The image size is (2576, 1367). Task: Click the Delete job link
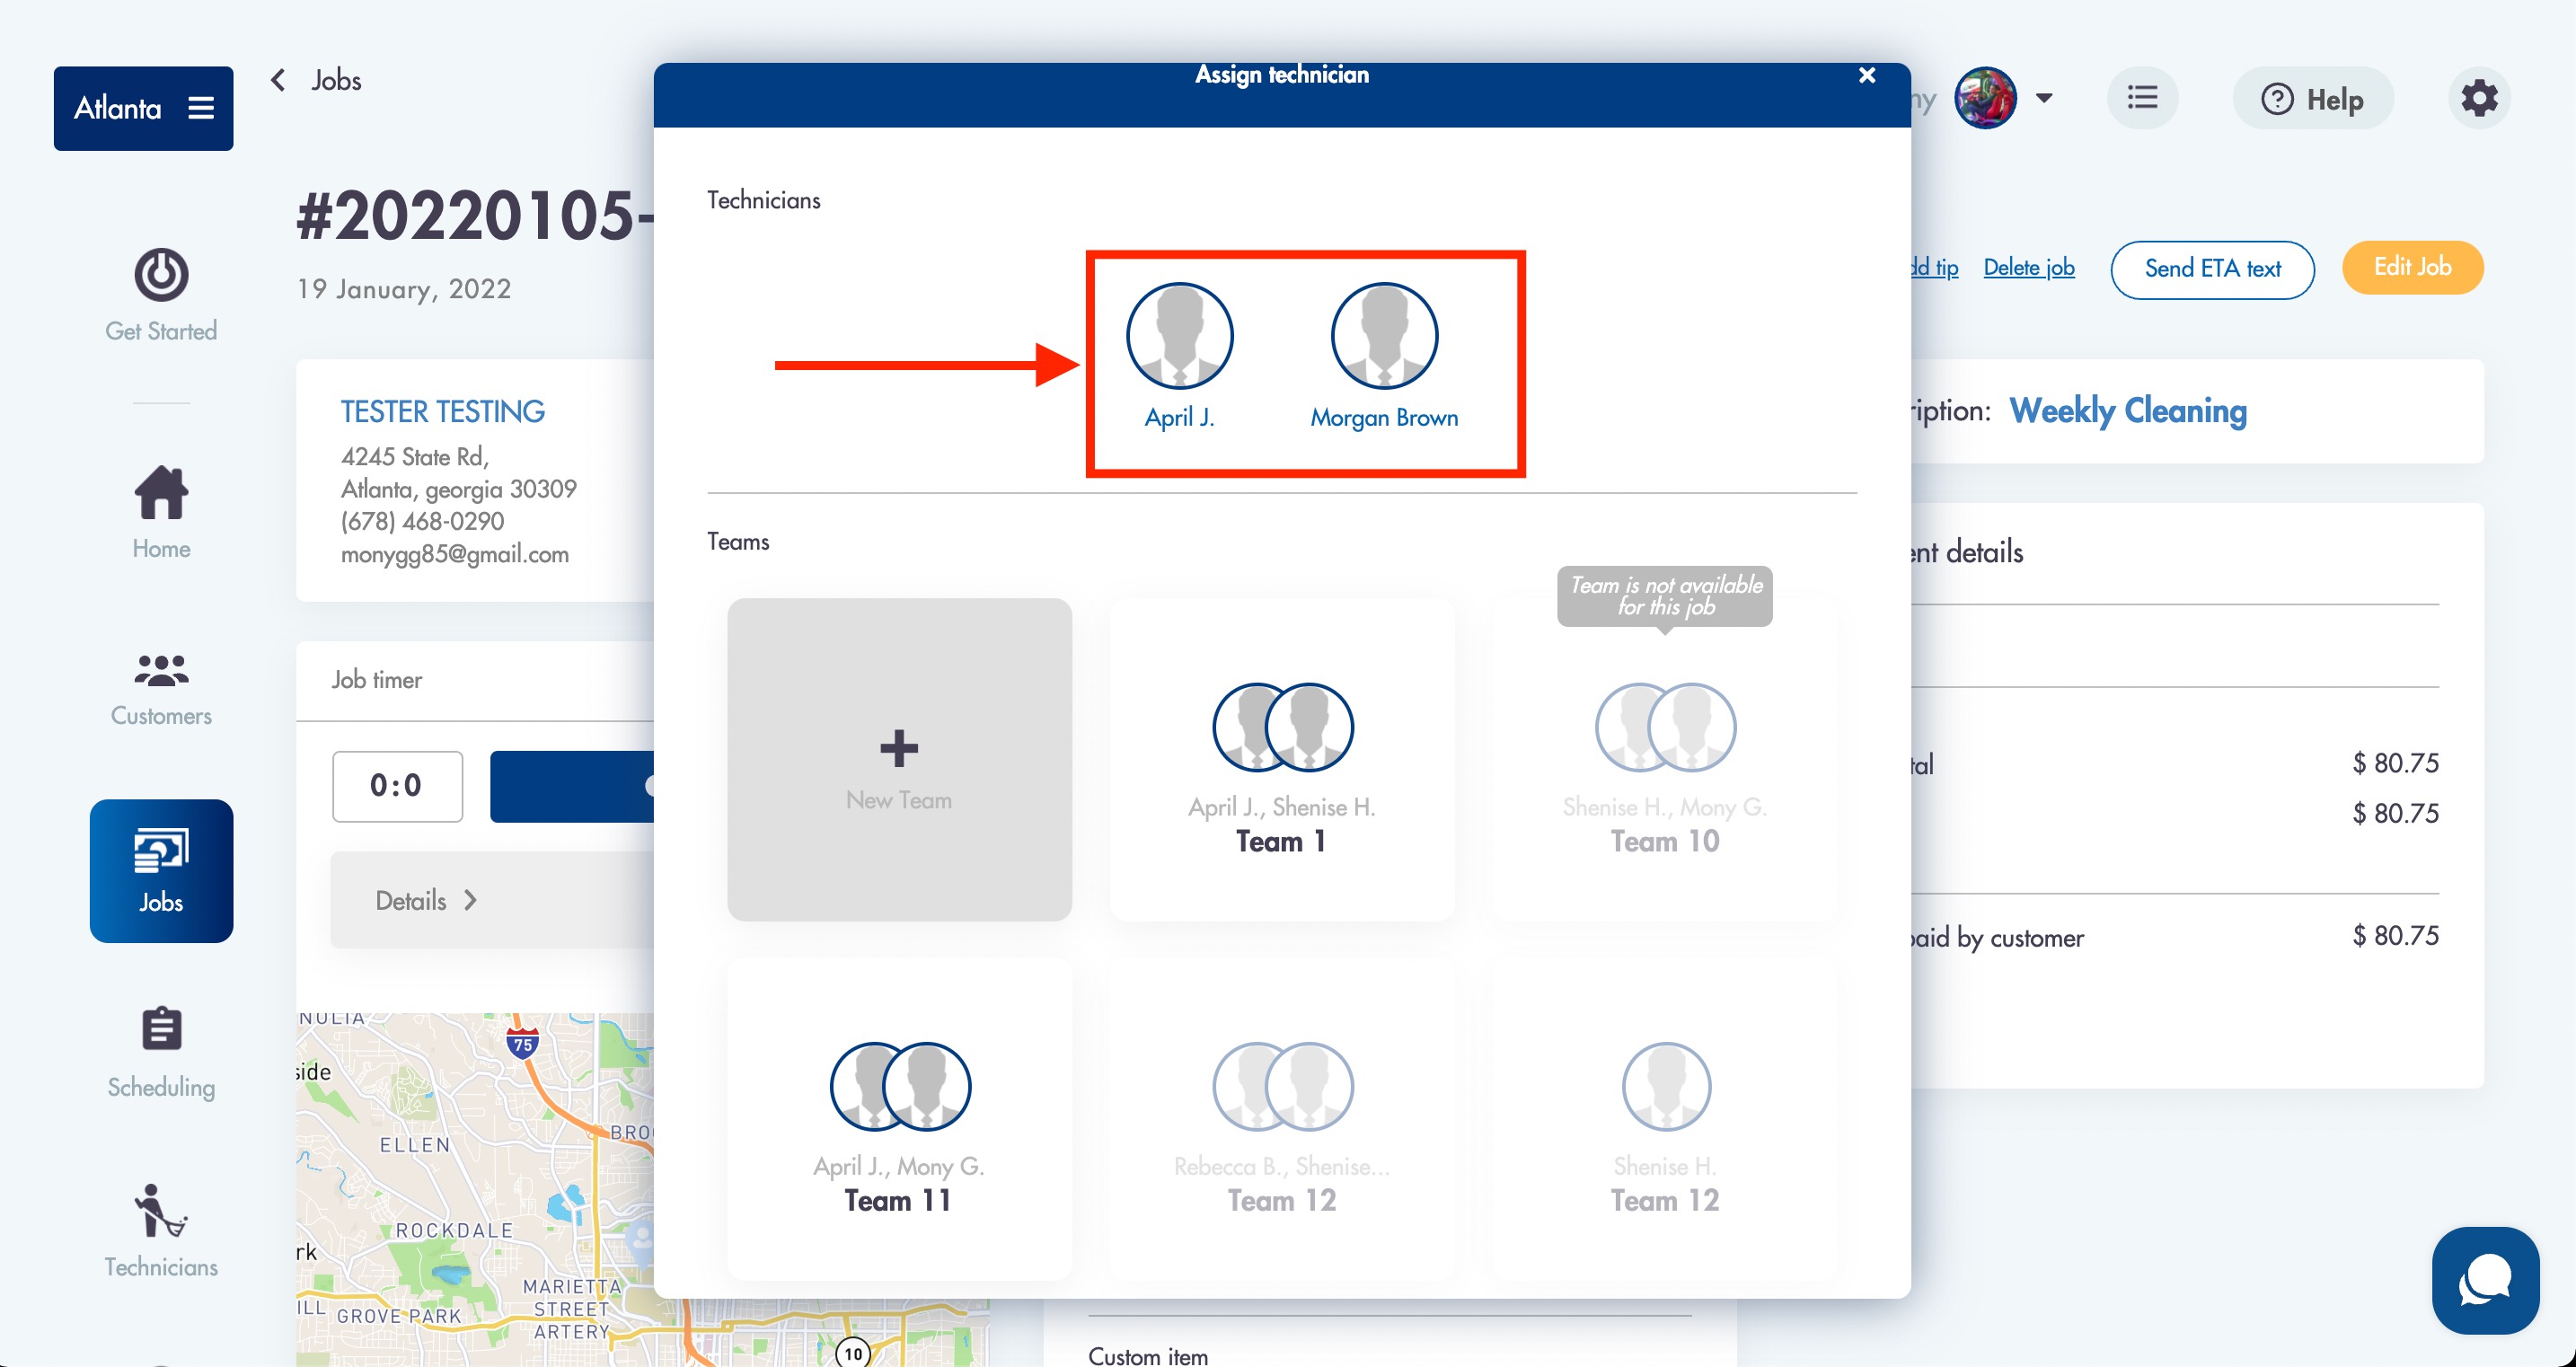tap(2028, 268)
